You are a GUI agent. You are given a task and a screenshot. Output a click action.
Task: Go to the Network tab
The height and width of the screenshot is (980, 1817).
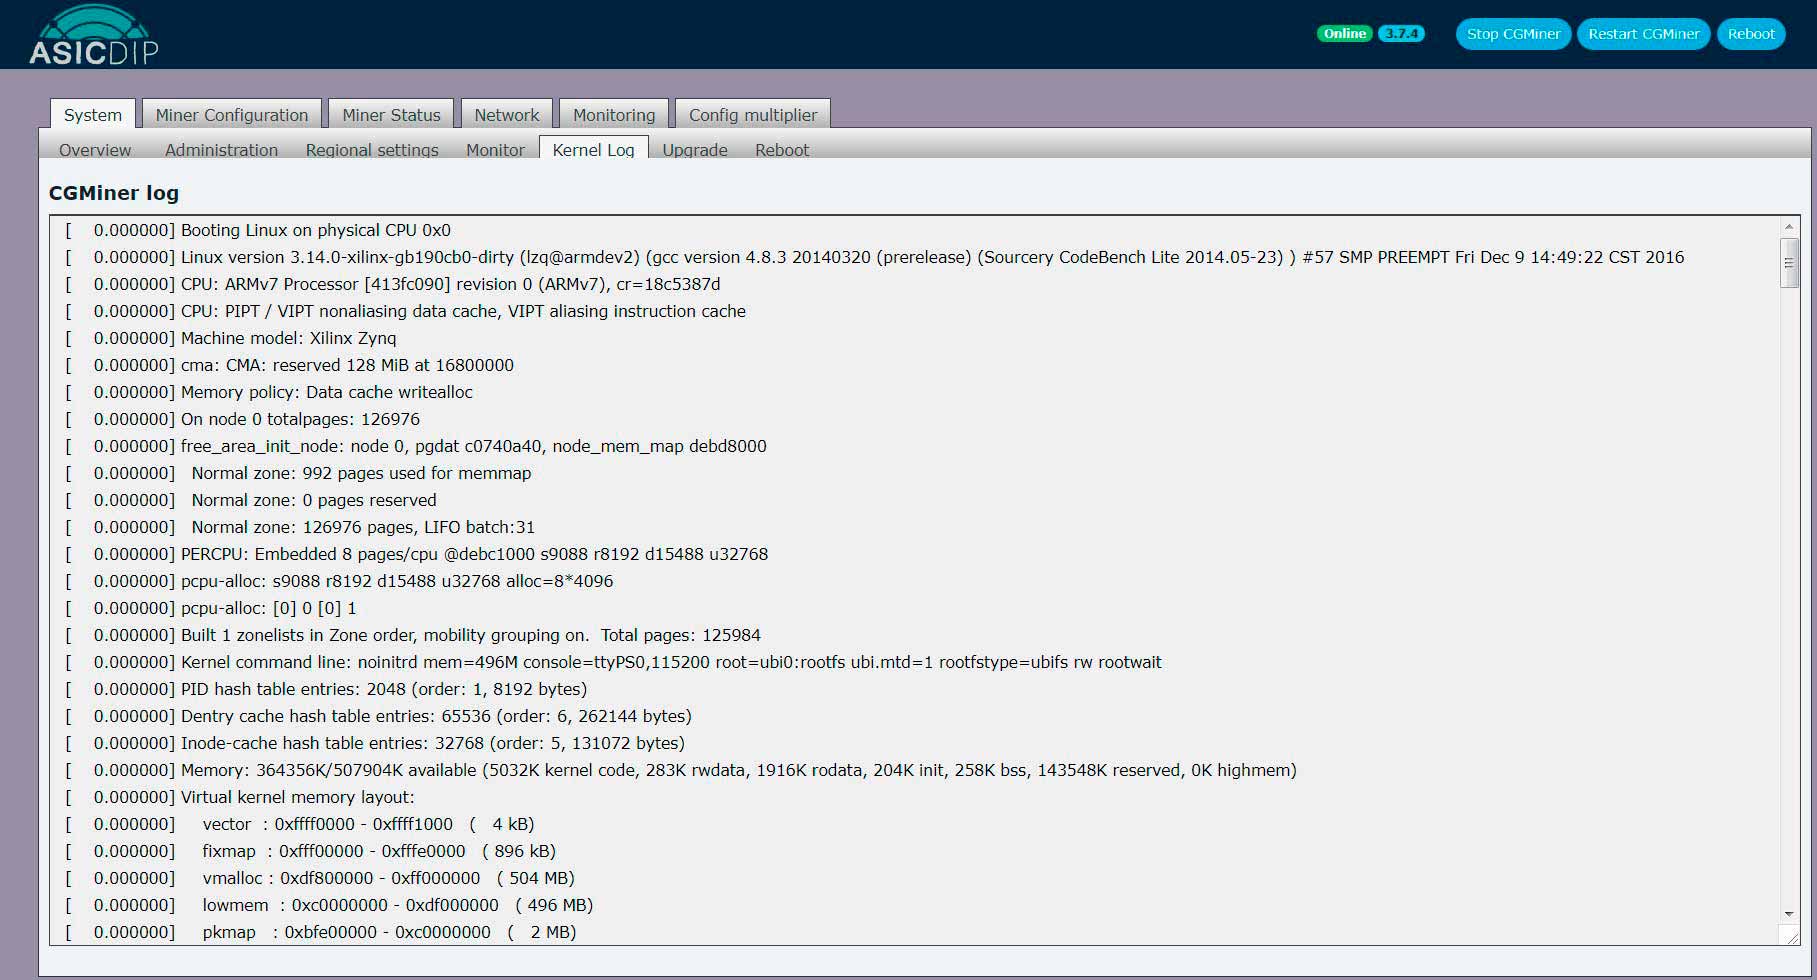coord(507,115)
